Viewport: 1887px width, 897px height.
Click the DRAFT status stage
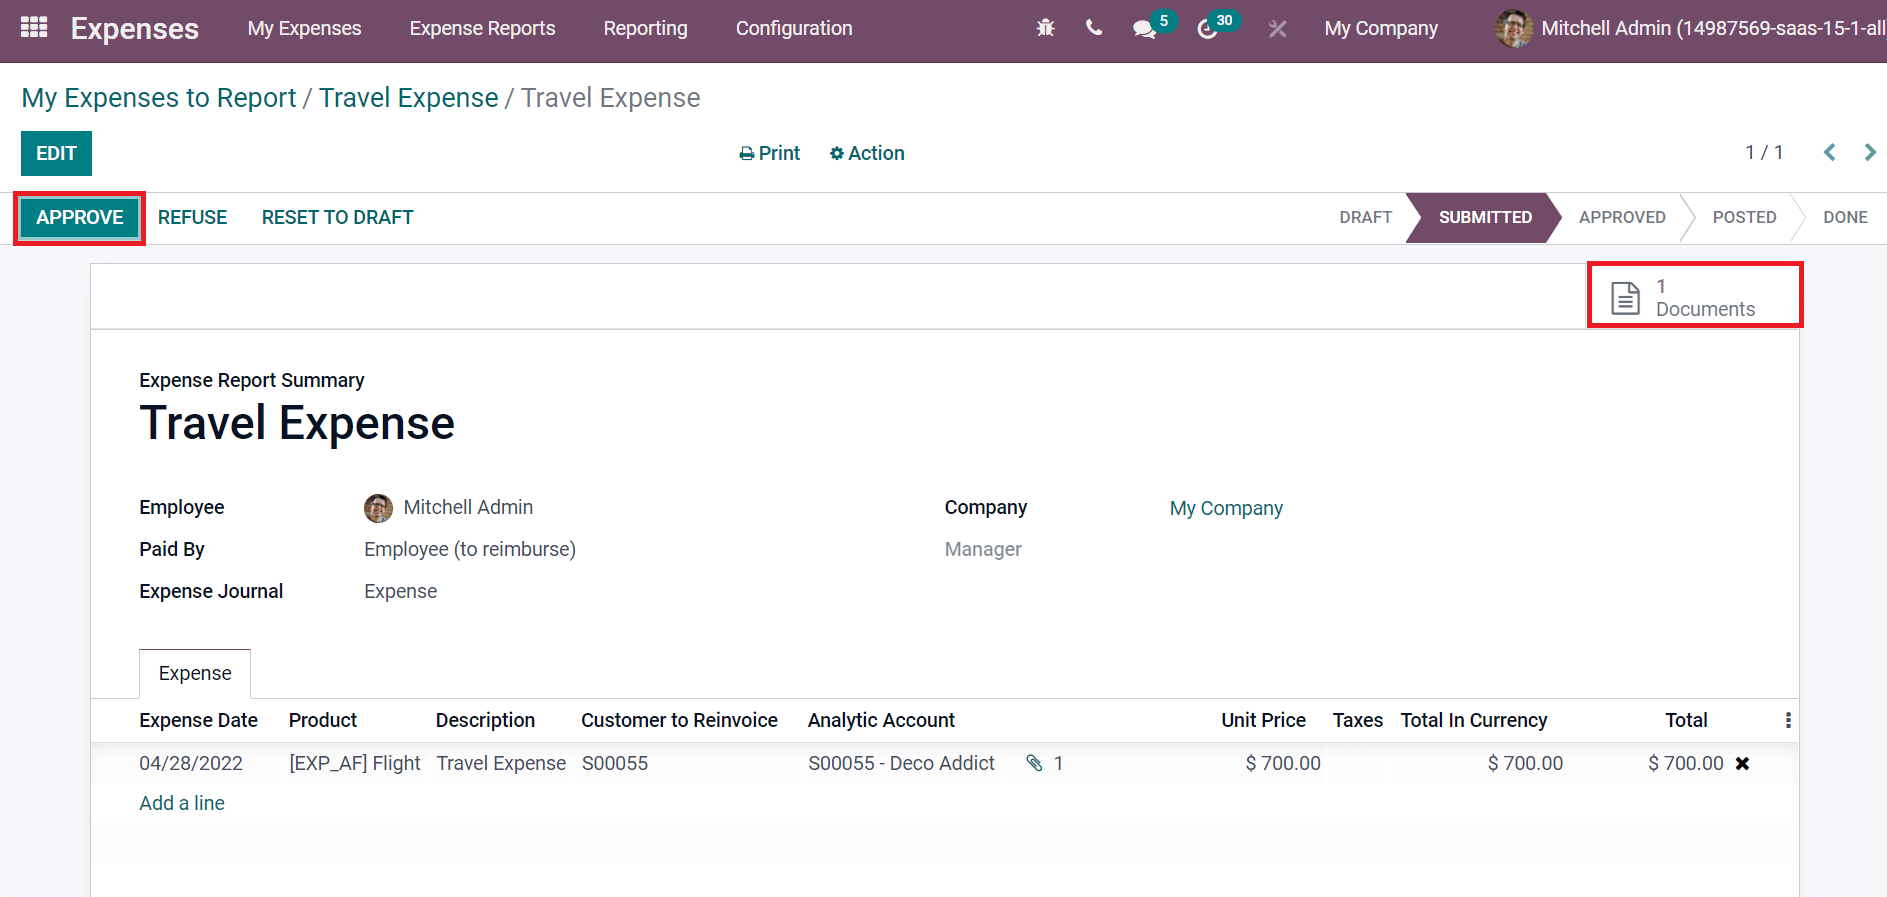point(1365,217)
